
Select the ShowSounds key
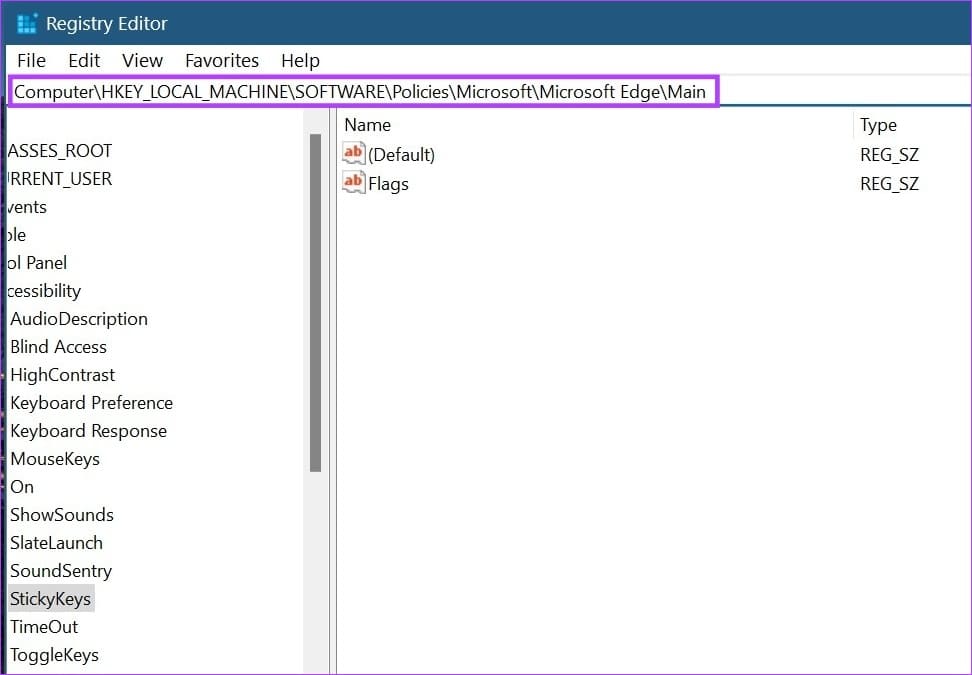click(61, 515)
